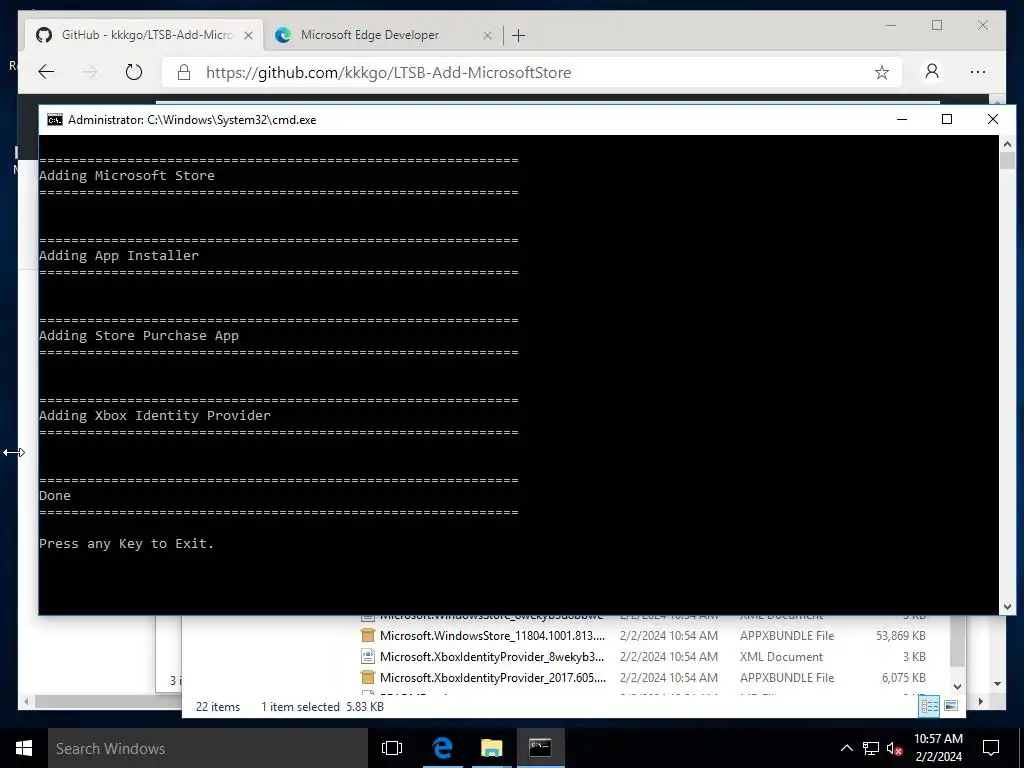1024x768 pixels.
Task: Close the Administrator cmd.exe window
Action: coord(993,120)
